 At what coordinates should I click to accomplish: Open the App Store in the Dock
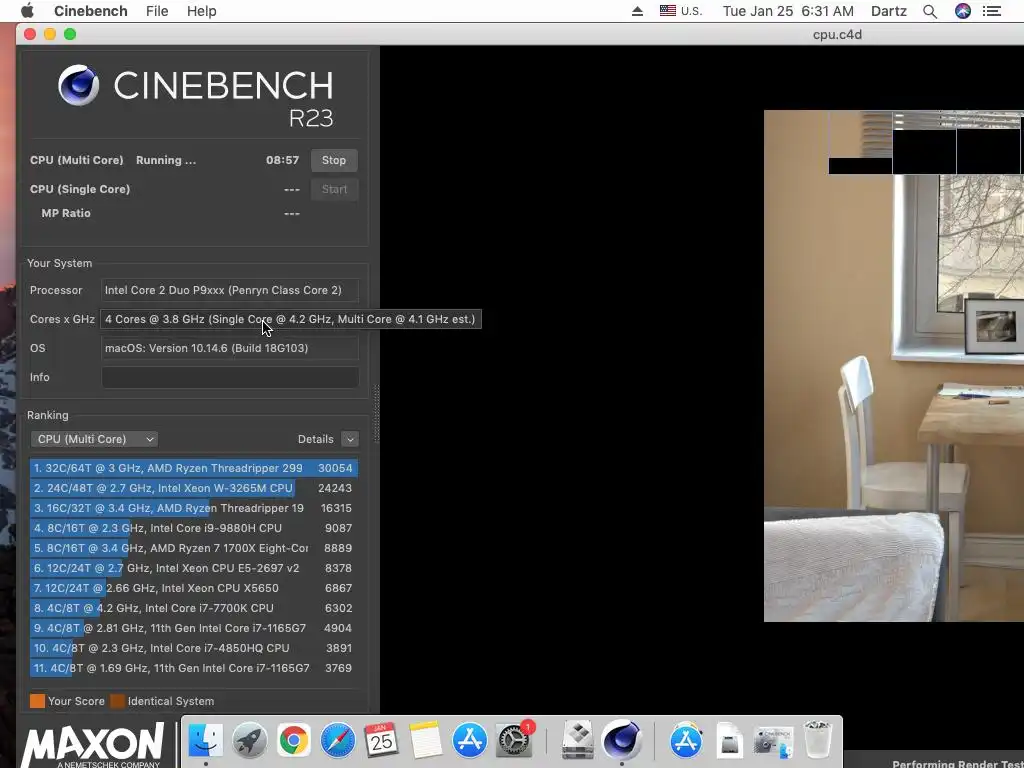tap(470, 741)
